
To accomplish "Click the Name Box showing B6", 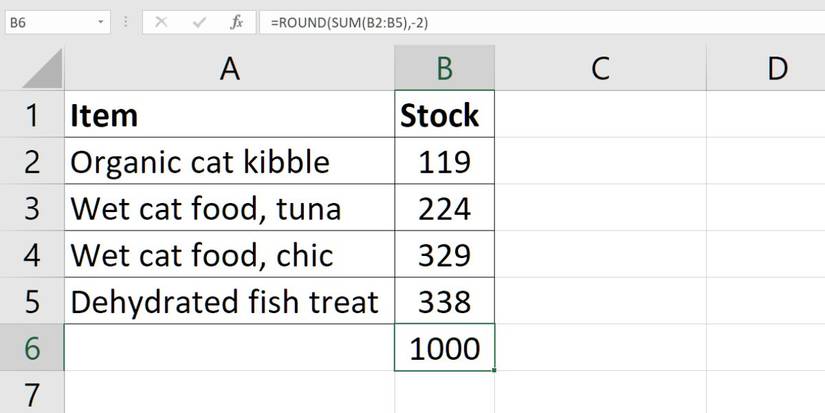I will point(50,21).
